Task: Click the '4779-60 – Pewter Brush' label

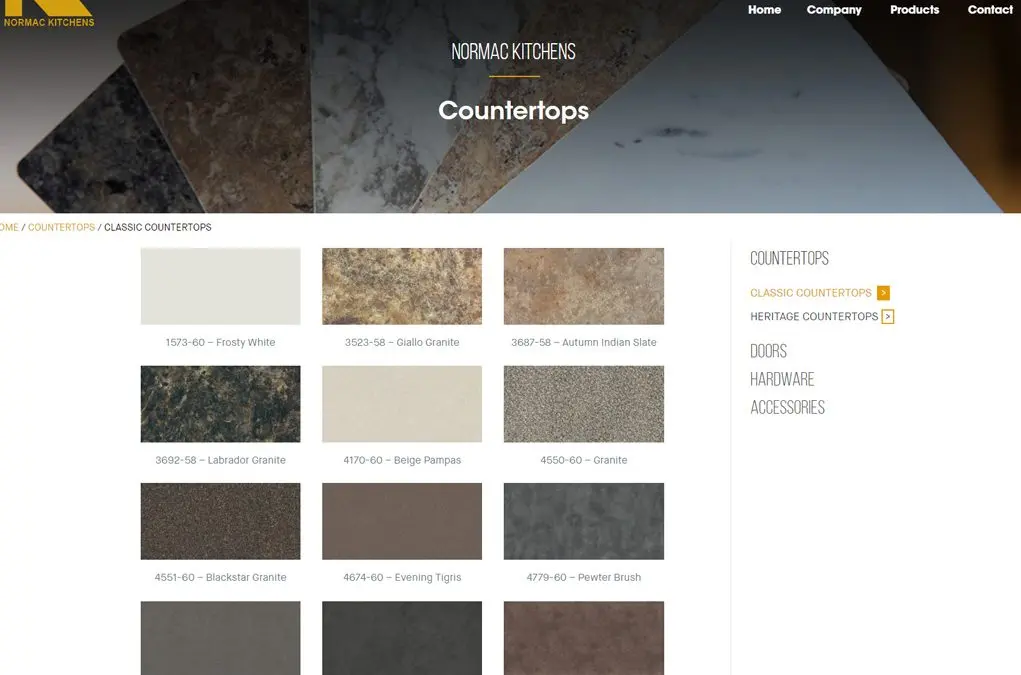Action: [583, 577]
